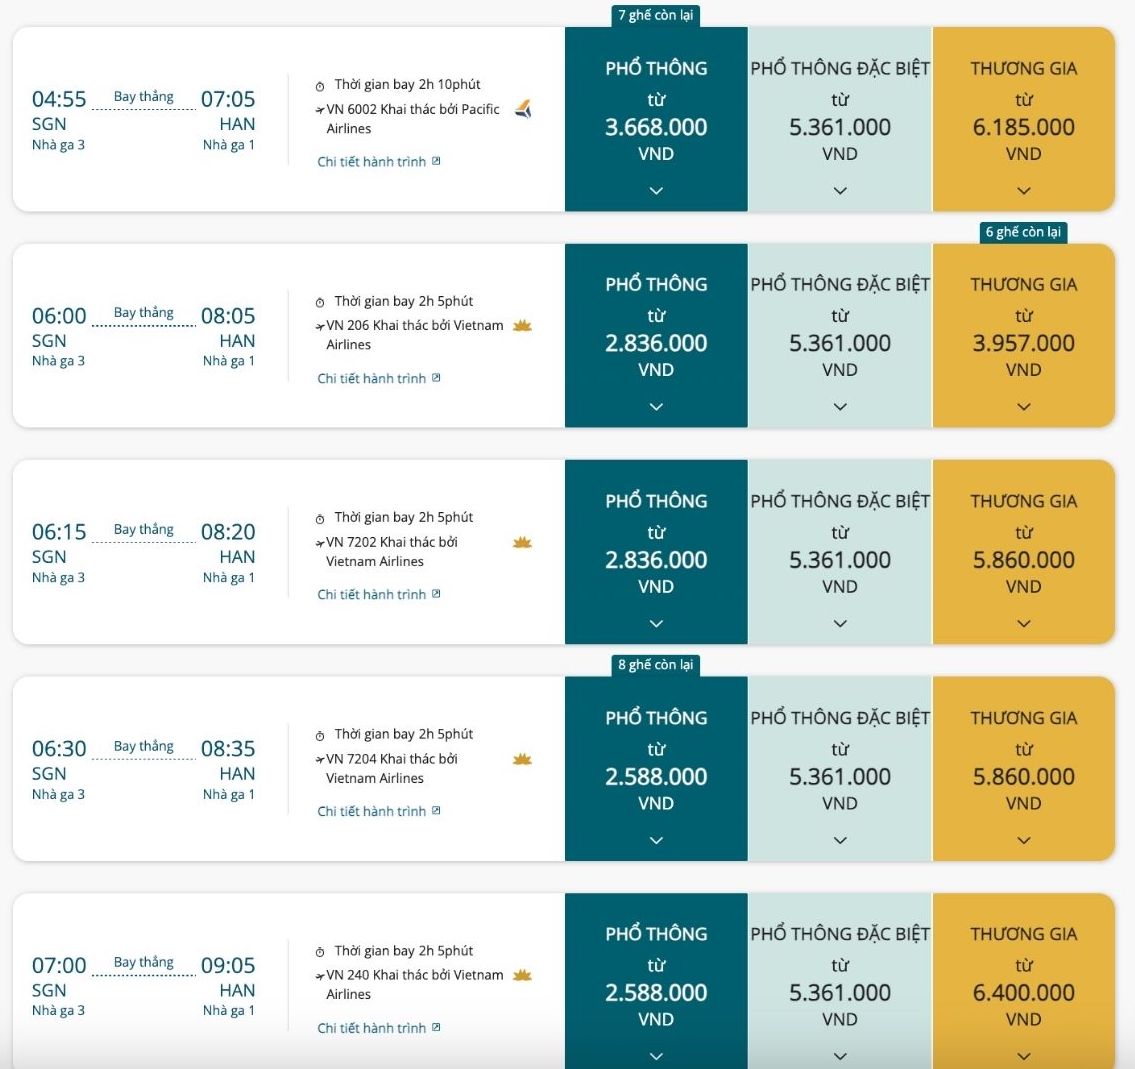Choose Phổ Thông Đặc Biệt fare for 06:30 flight
The image size is (1135, 1069).
coord(840,769)
